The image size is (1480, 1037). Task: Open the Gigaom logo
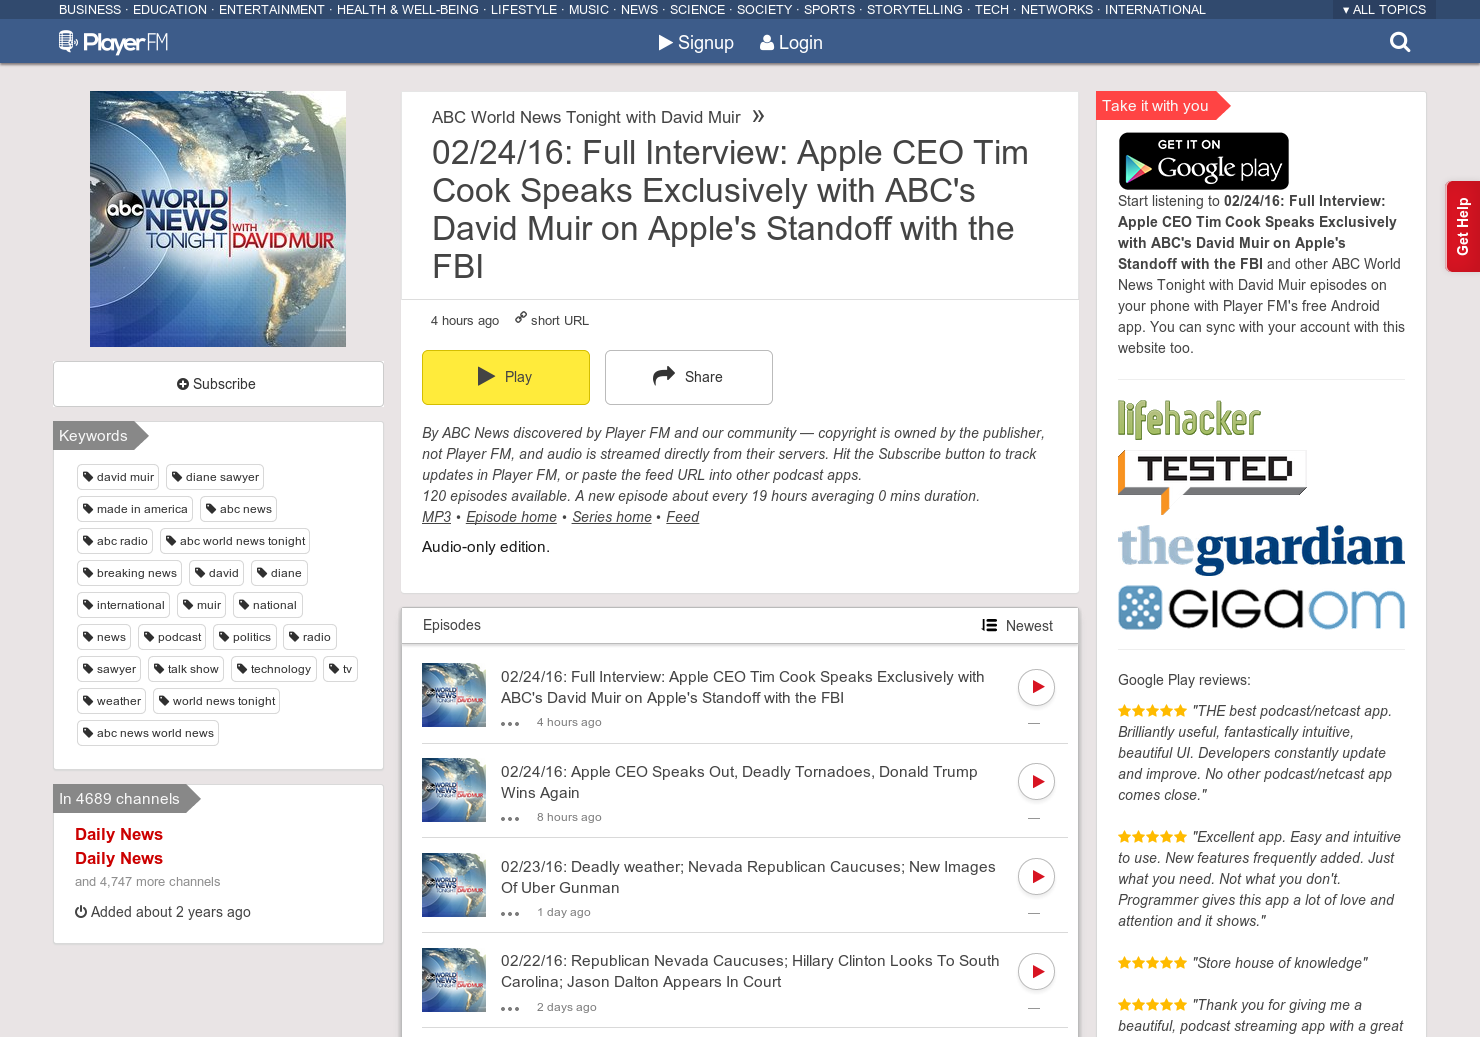pyautogui.click(x=1261, y=608)
